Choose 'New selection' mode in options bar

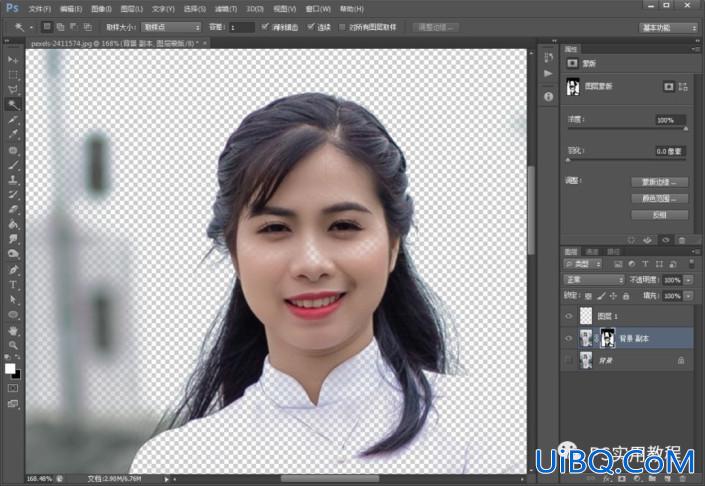[47, 27]
